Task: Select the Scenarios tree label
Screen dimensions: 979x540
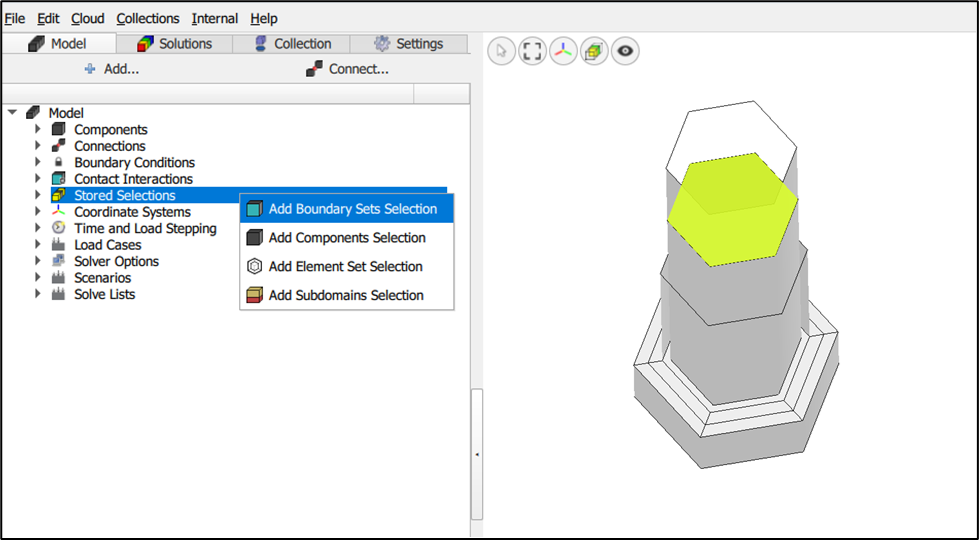Action: pos(102,277)
